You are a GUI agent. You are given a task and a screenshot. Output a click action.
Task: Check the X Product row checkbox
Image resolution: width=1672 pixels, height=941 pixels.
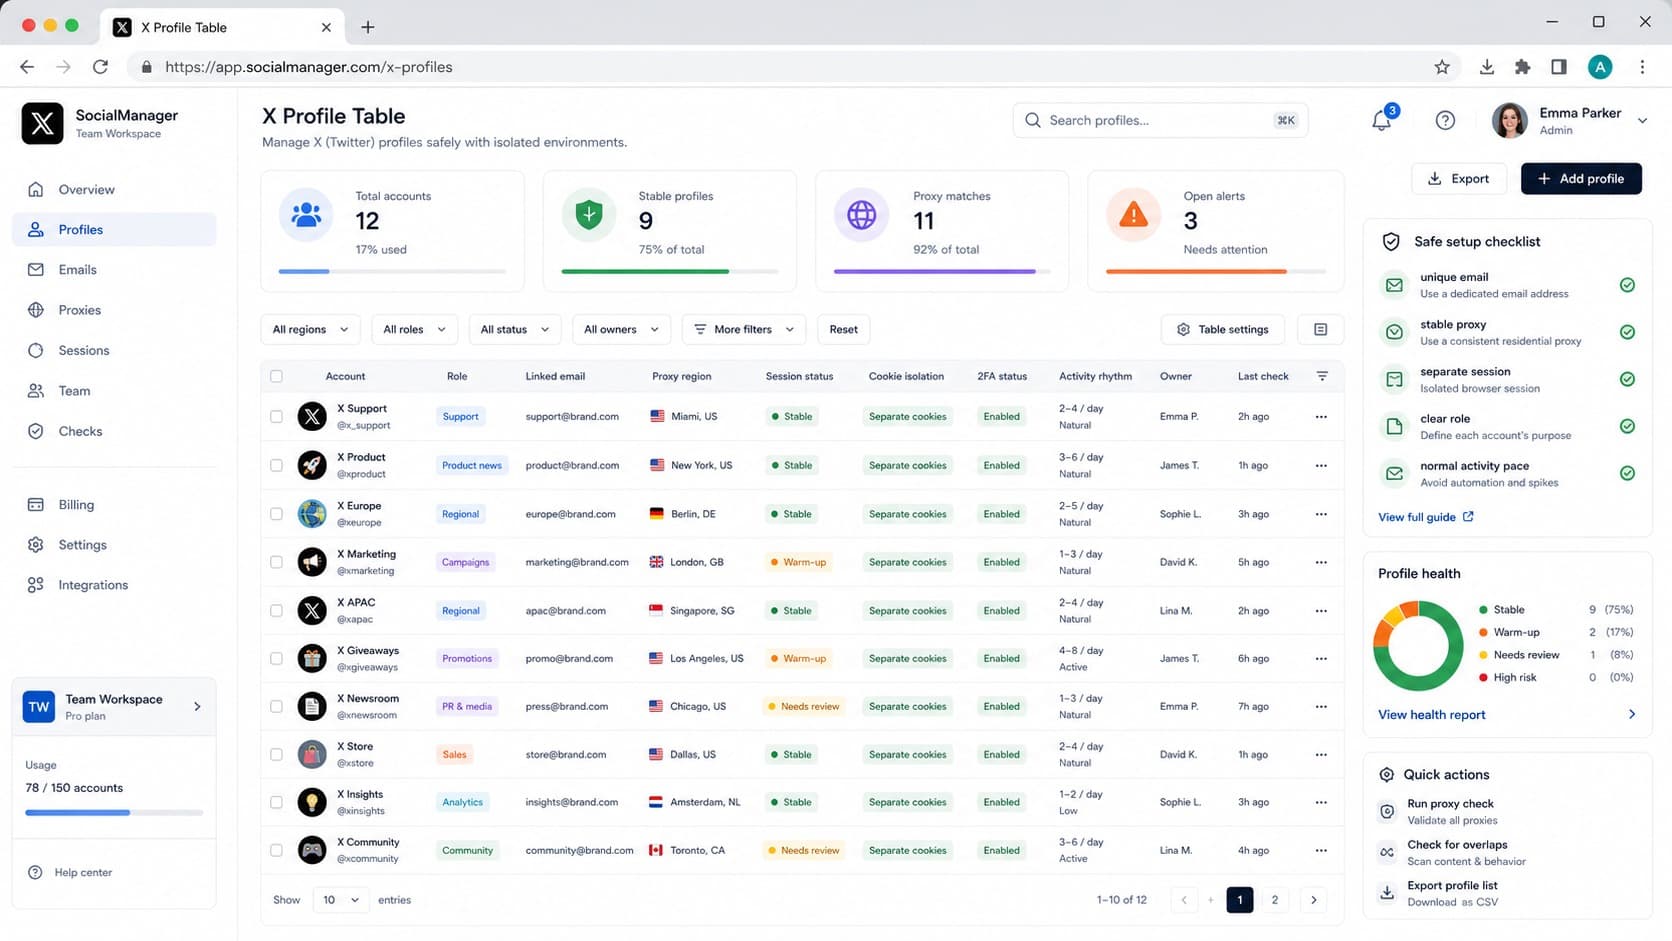click(x=276, y=465)
